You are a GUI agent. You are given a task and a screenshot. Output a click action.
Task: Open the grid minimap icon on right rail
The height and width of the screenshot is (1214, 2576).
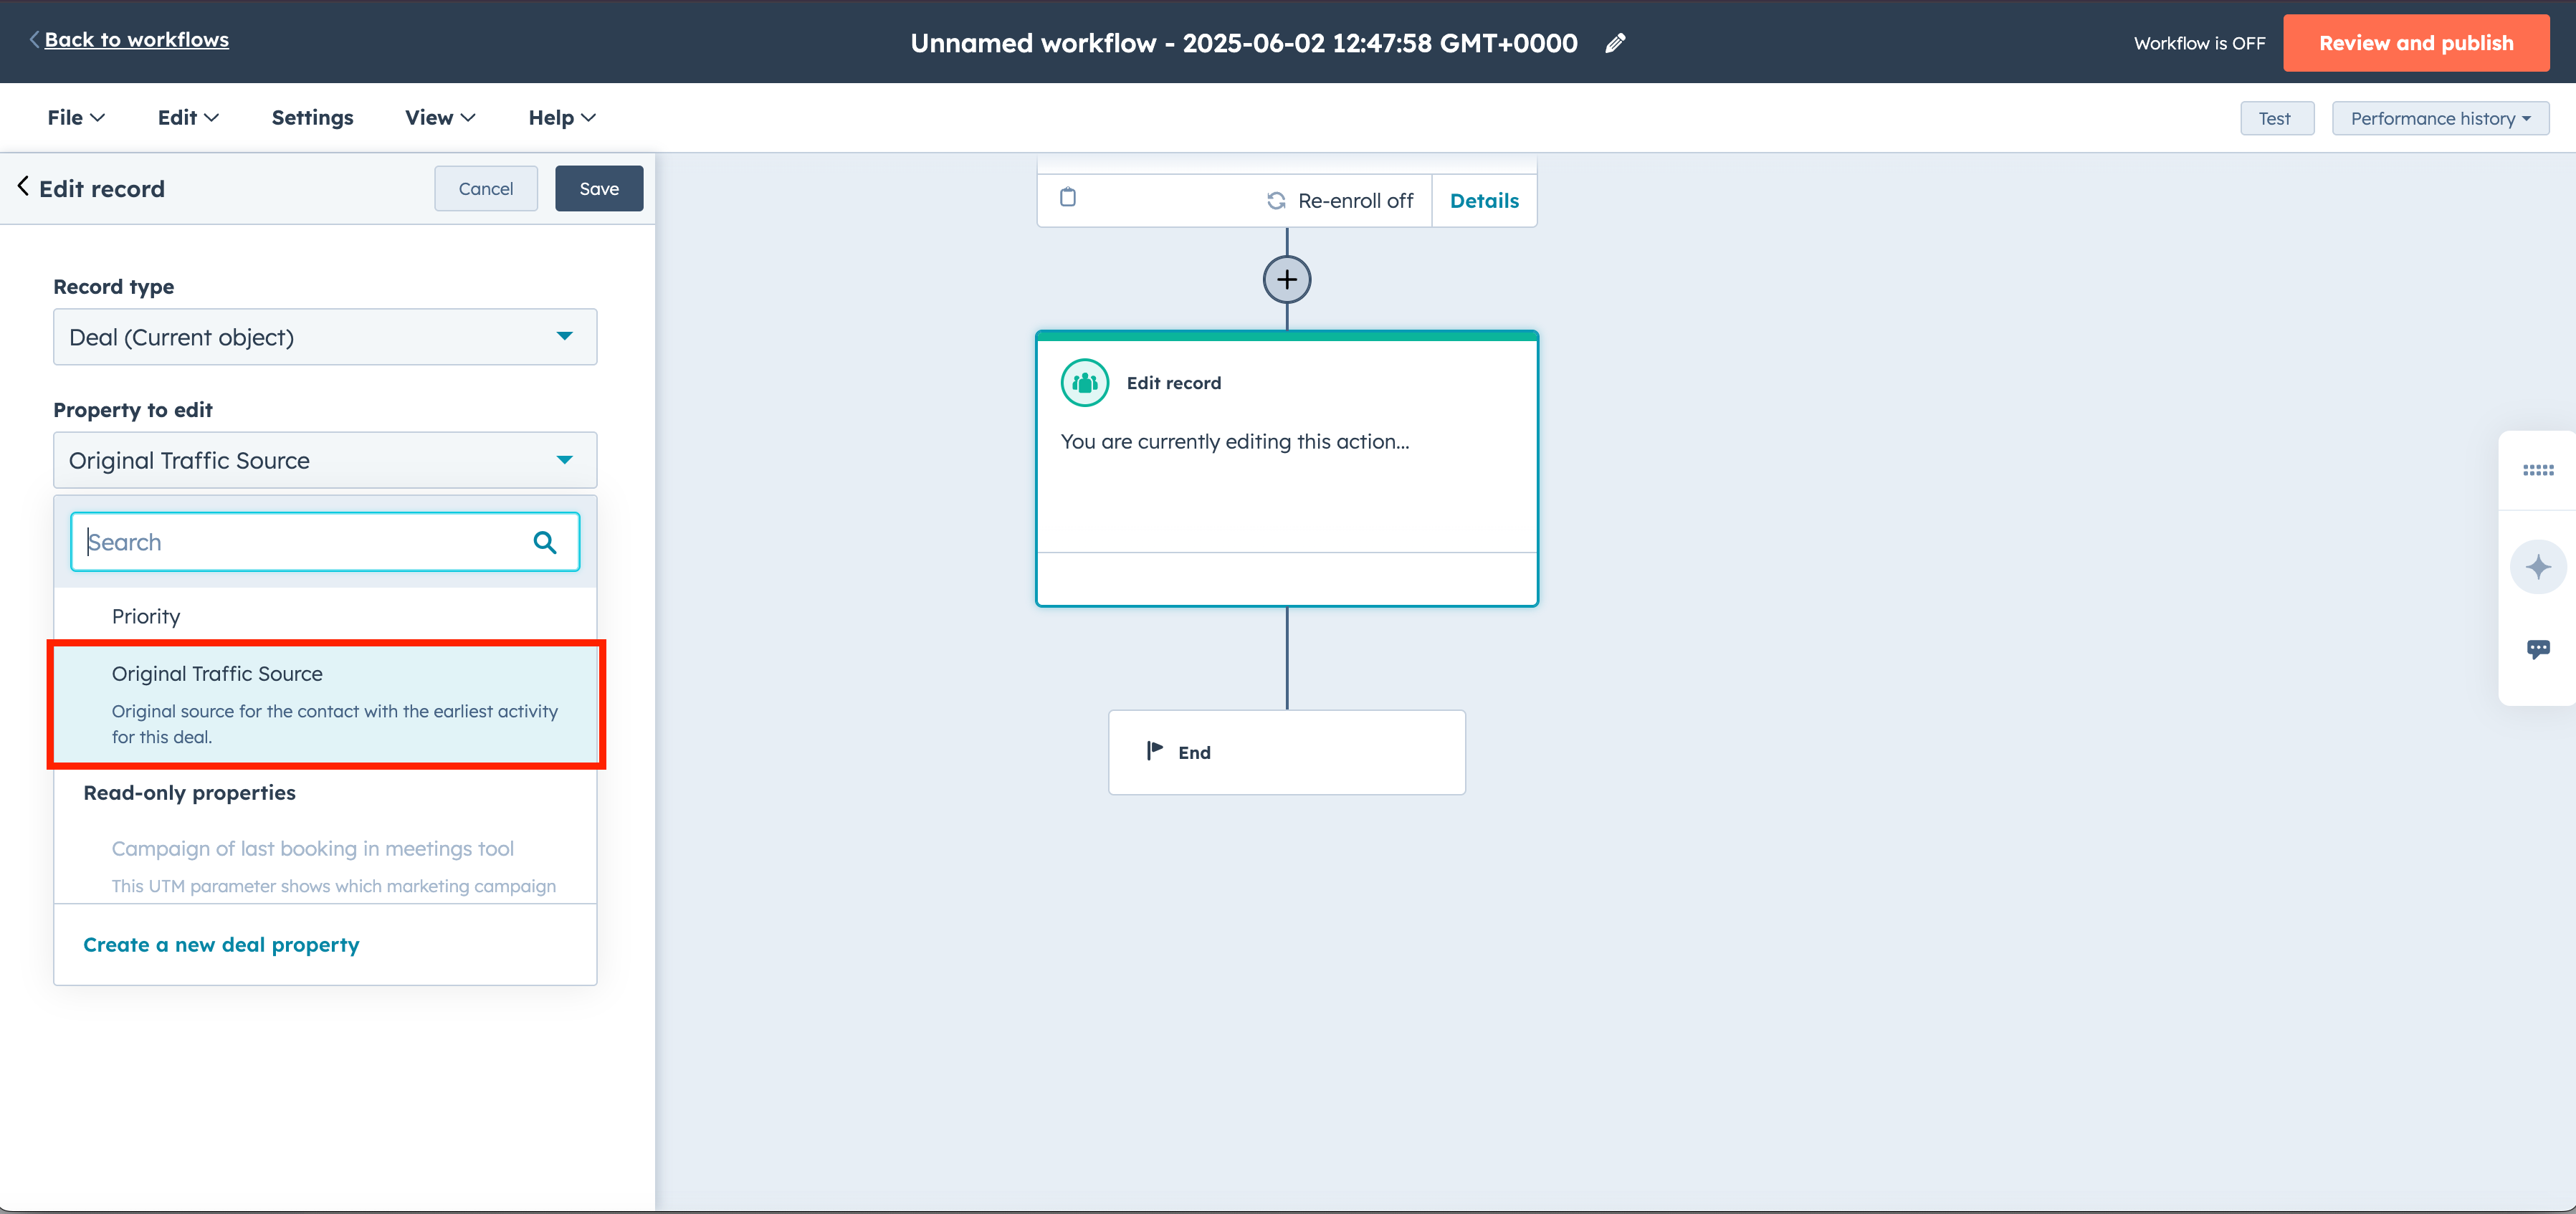pos(2538,470)
